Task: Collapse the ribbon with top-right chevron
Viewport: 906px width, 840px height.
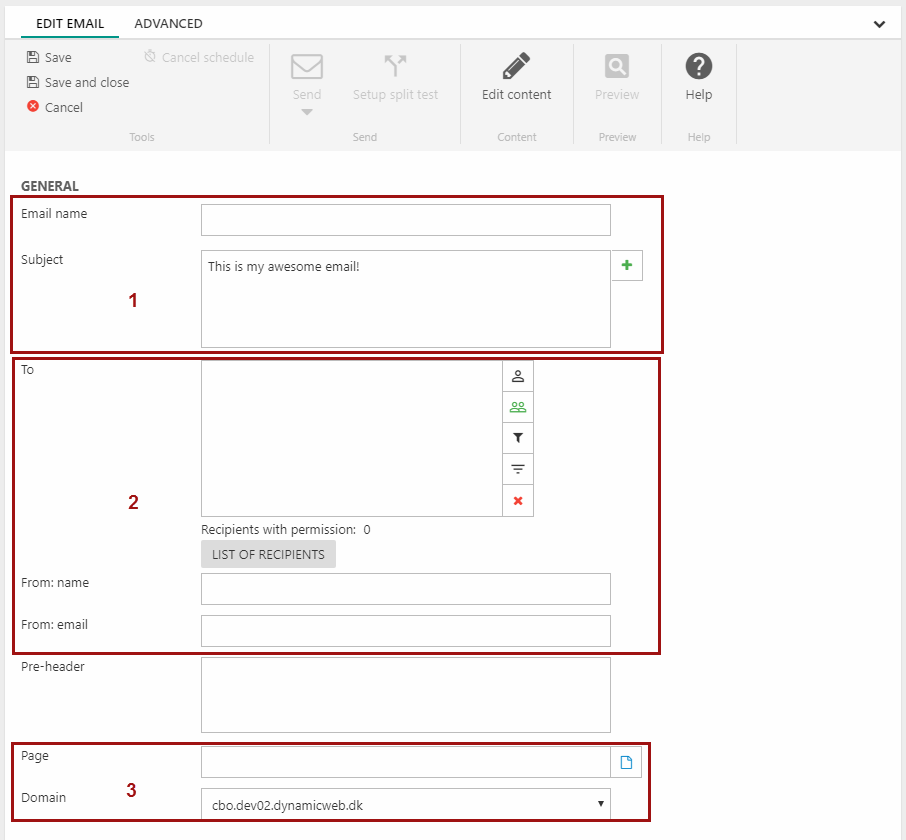Action: coord(879,24)
